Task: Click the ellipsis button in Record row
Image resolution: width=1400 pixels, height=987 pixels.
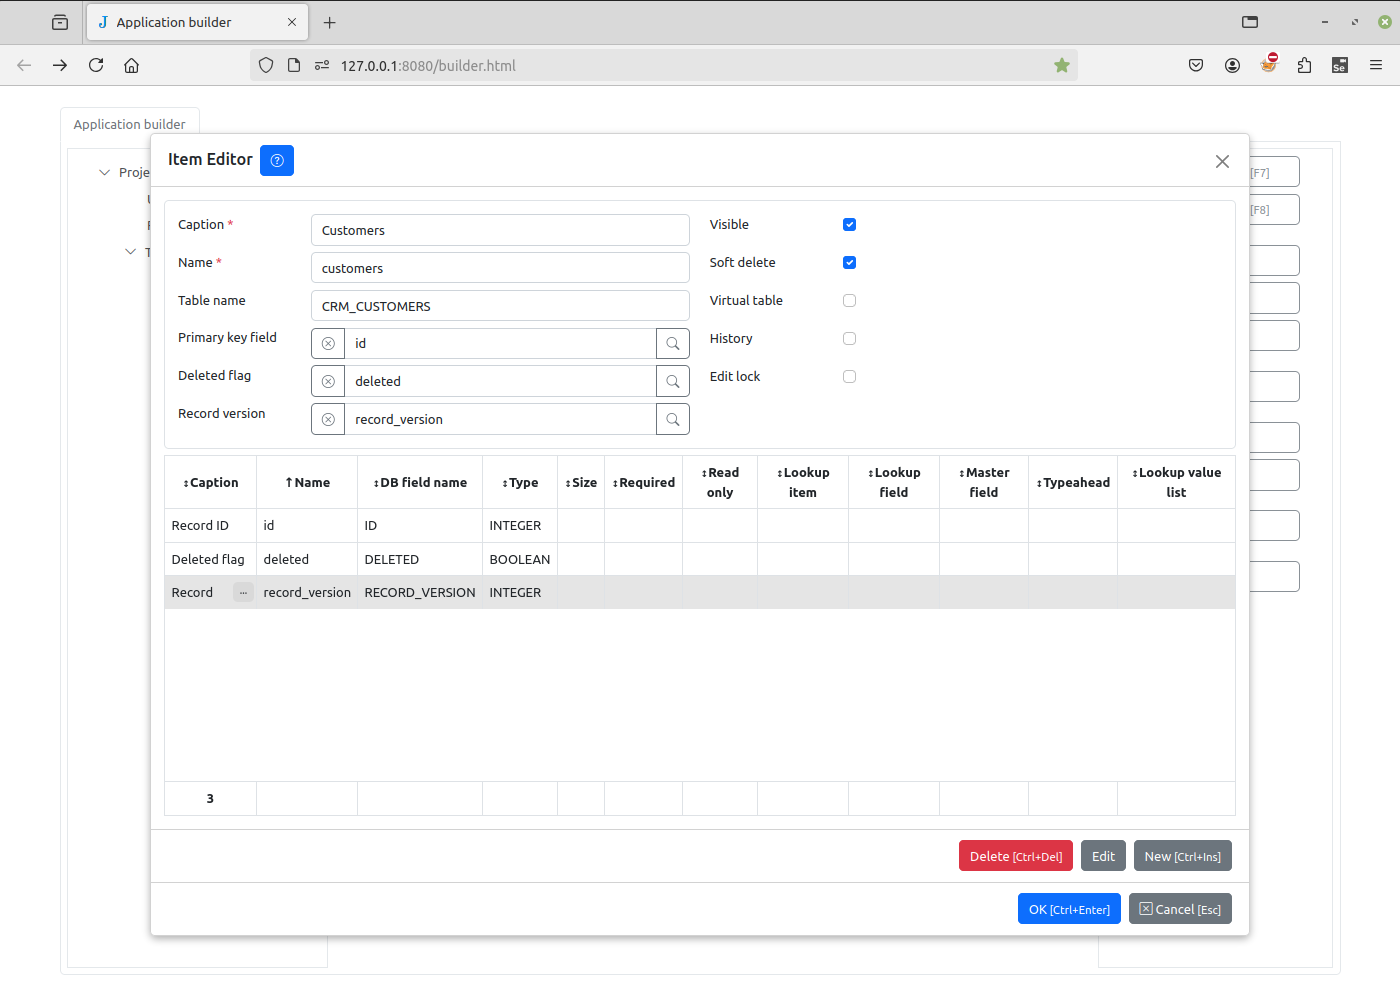Action: click(243, 593)
